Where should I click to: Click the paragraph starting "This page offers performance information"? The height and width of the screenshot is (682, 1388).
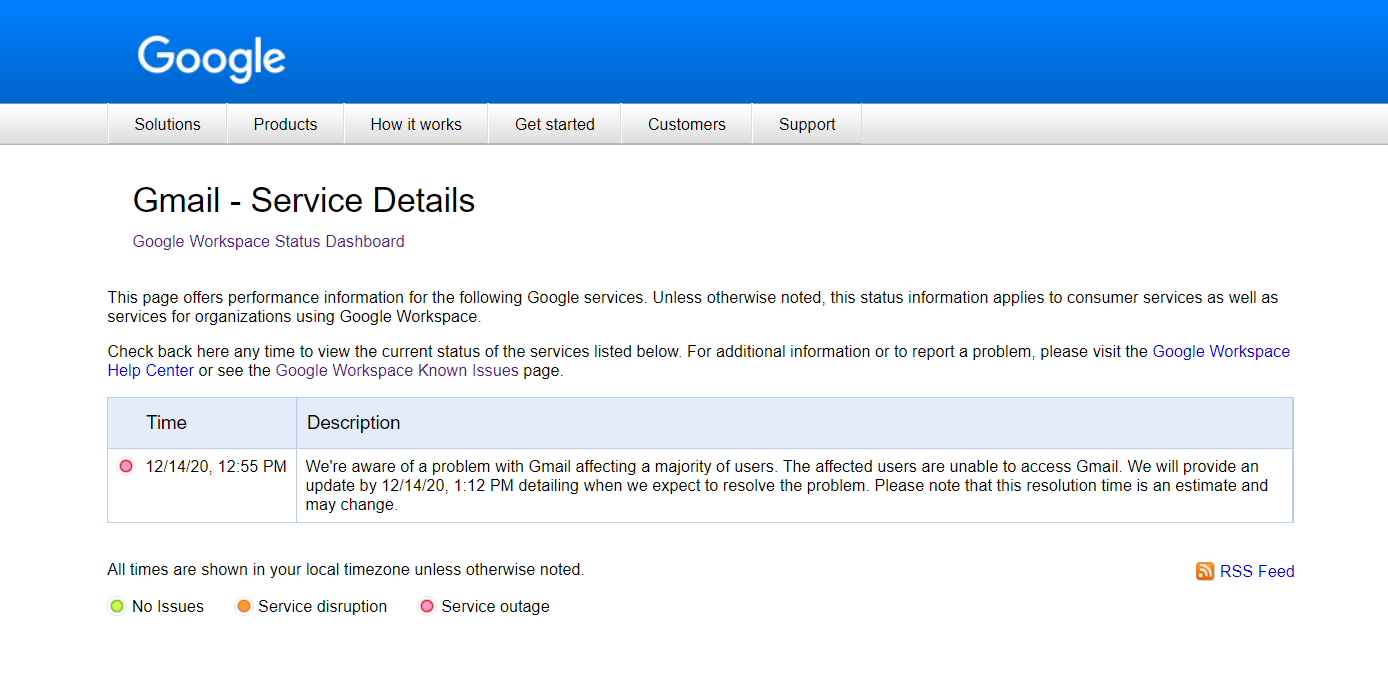tap(693, 307)
